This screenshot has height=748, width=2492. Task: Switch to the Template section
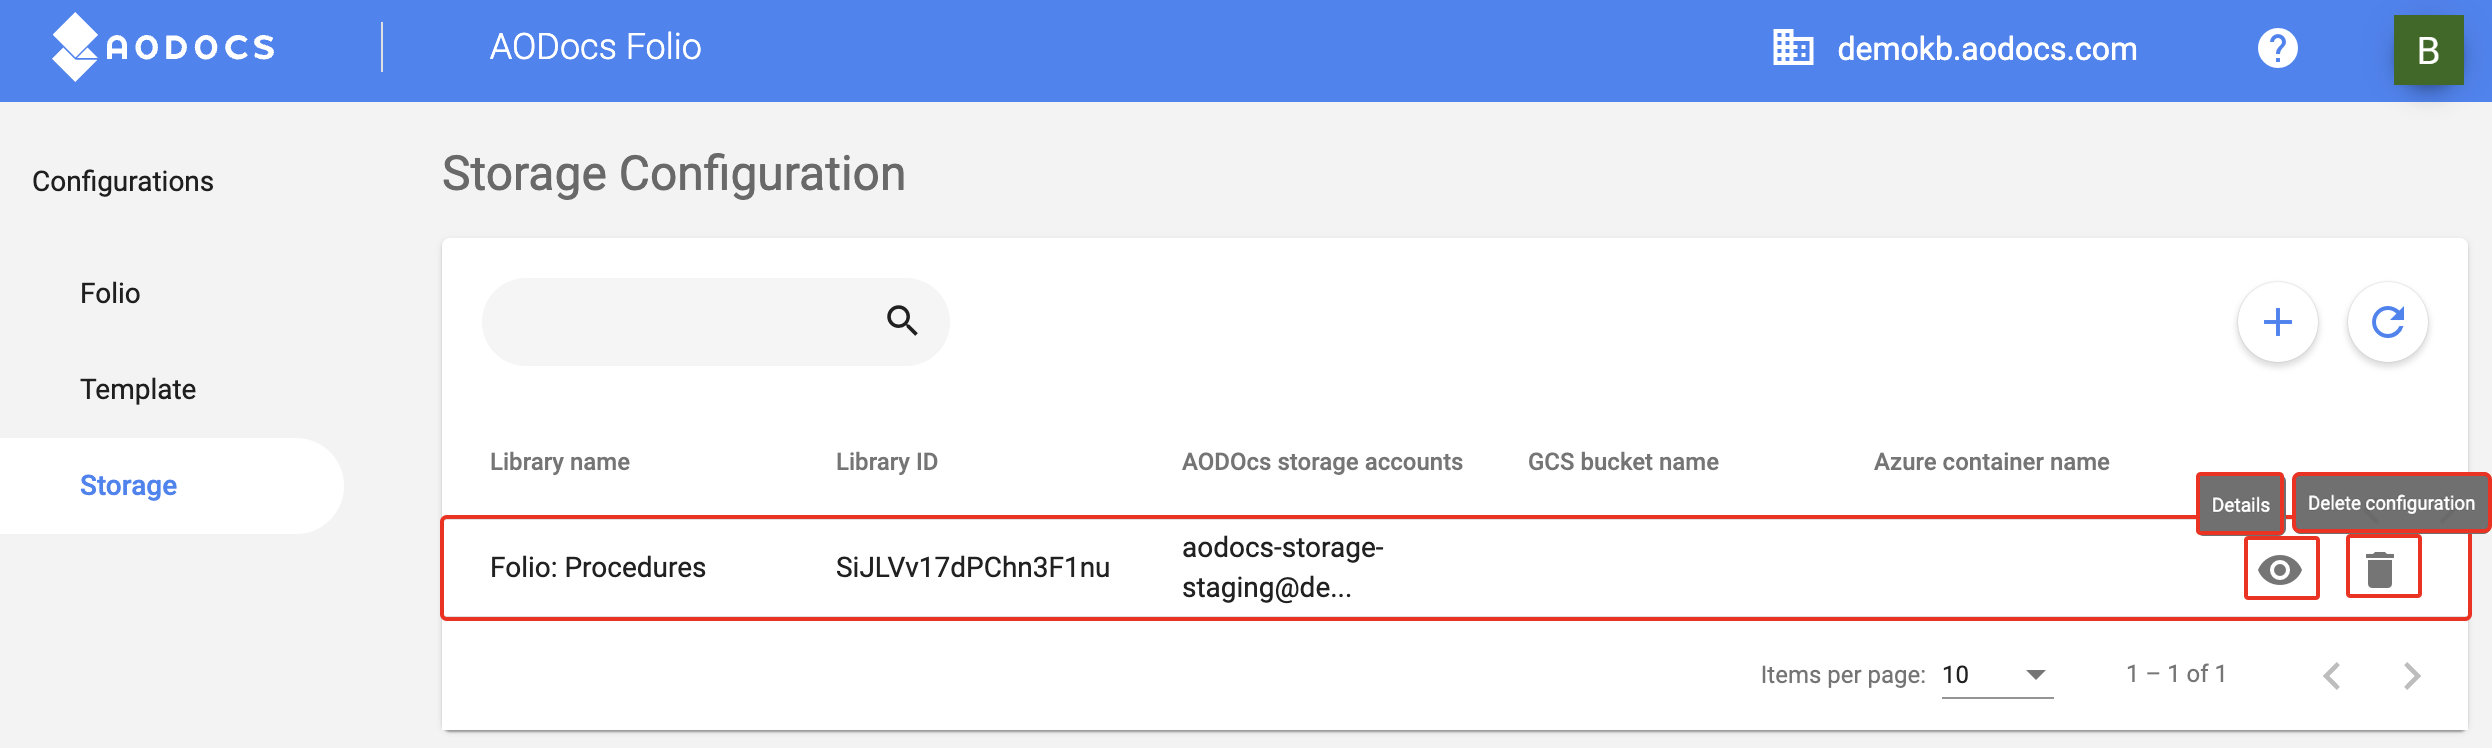(x=138, y=389)
